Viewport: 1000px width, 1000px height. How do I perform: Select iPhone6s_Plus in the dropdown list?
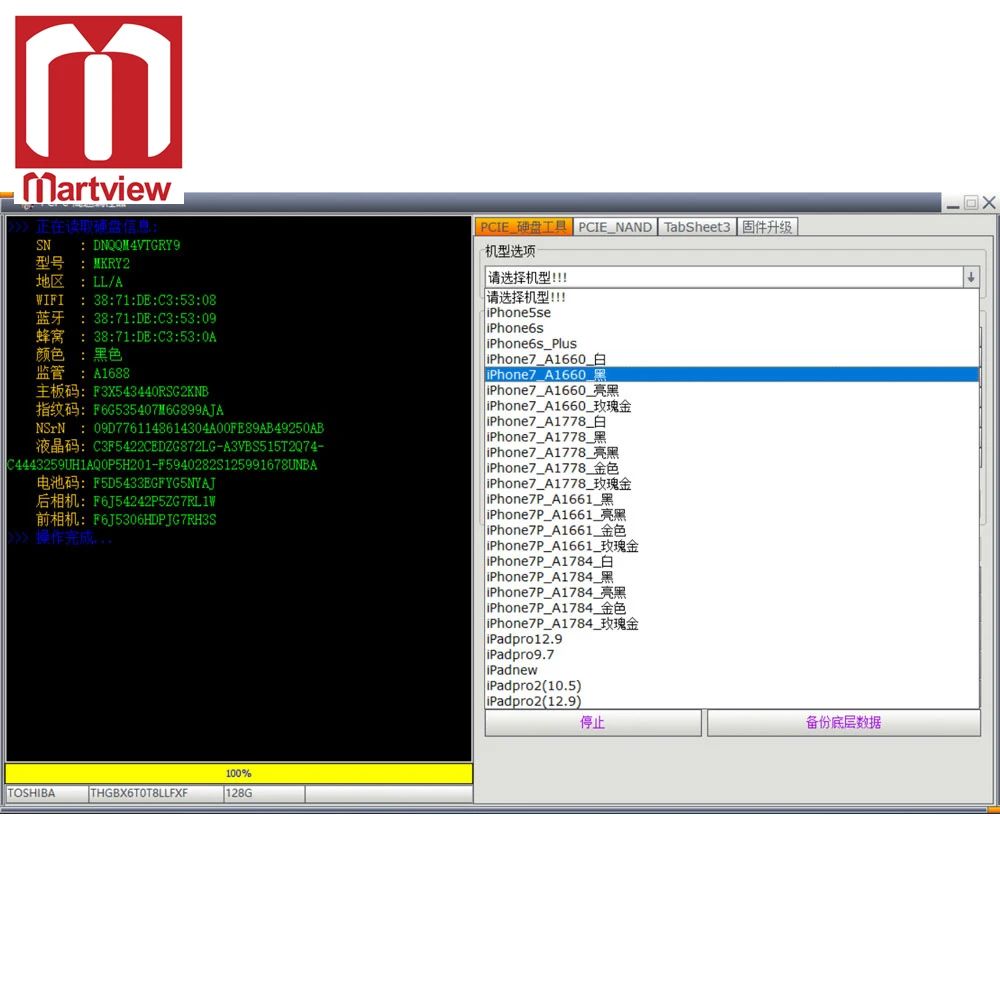click(x=732, y=344)
